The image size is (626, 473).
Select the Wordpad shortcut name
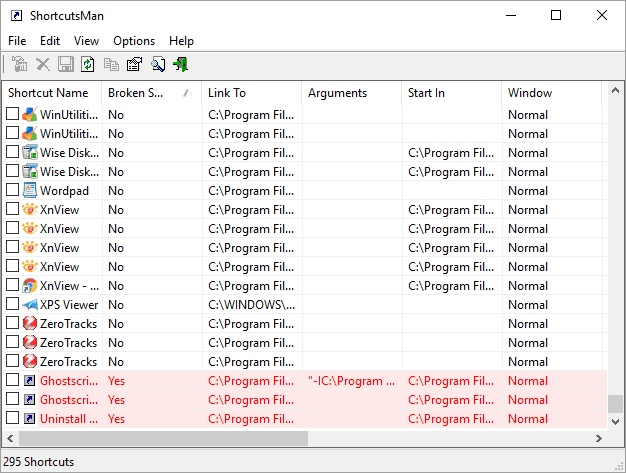pyautogui.click(x=64, y=191)
